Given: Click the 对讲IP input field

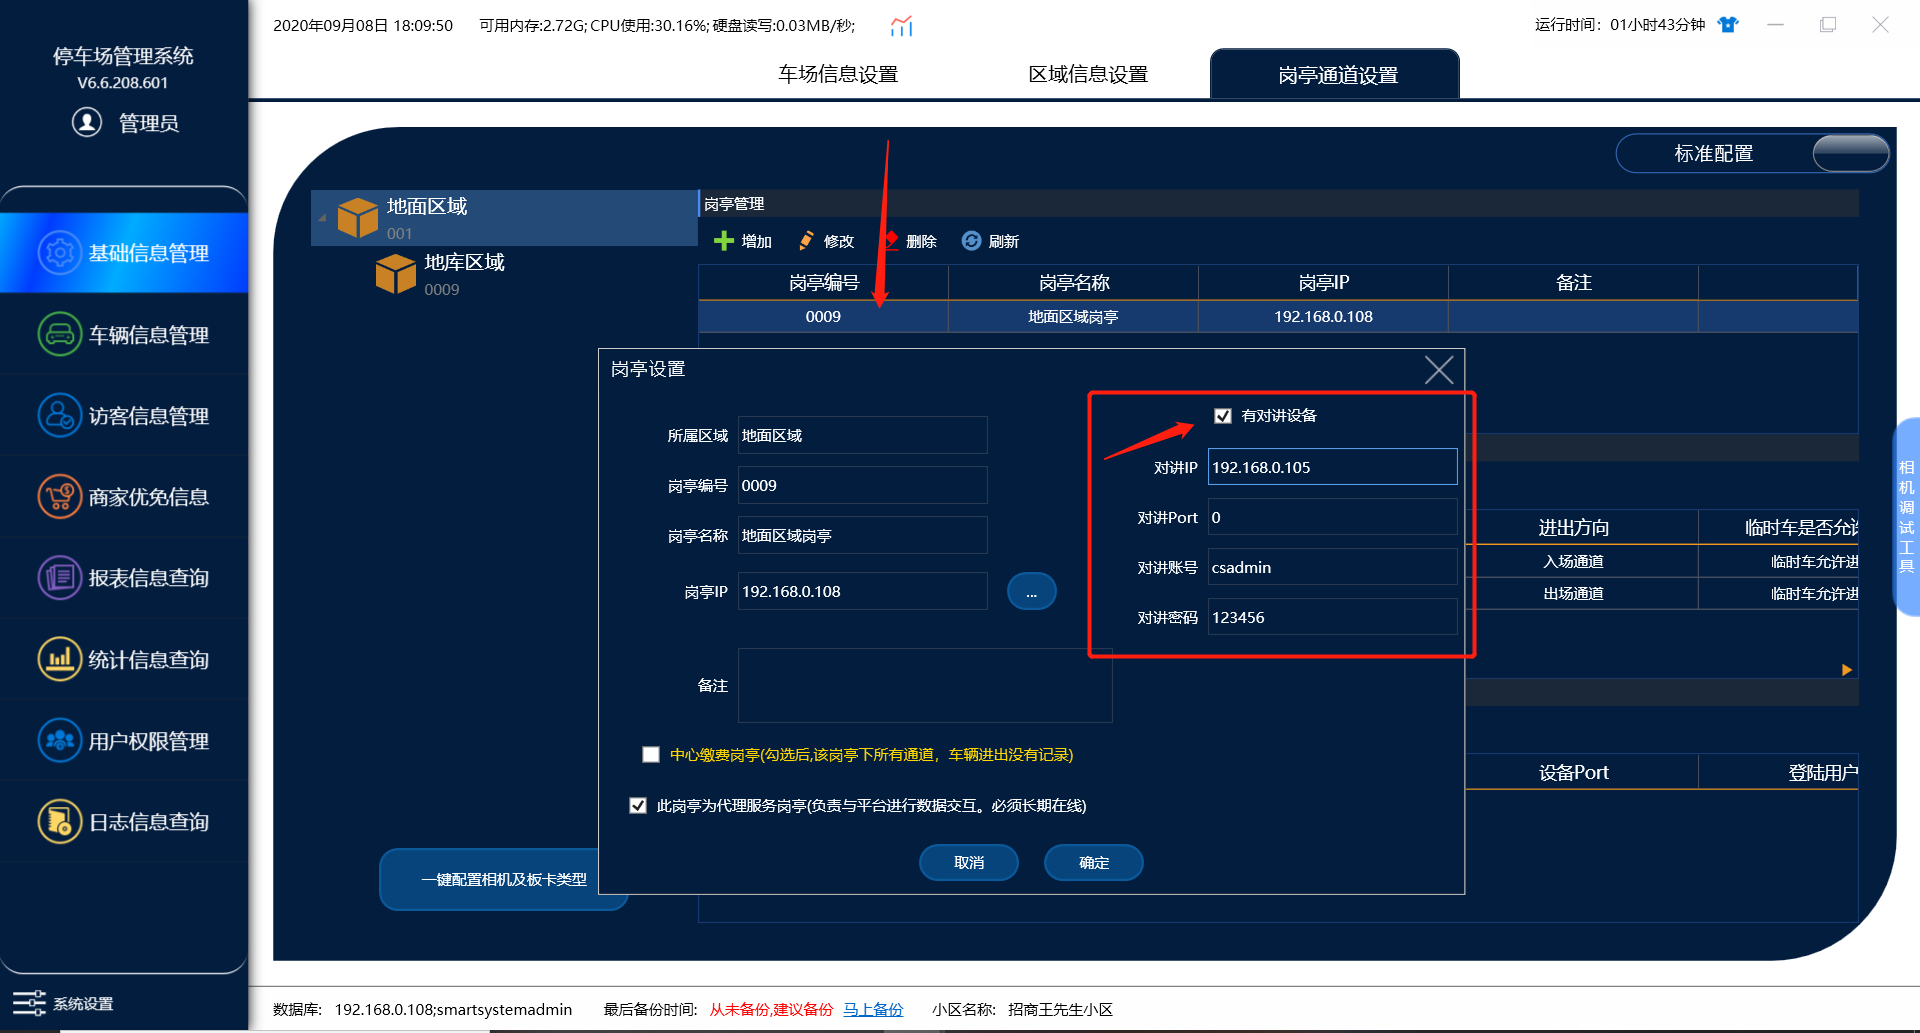Looking at the screenshot, I should [x=1332, y=467].
